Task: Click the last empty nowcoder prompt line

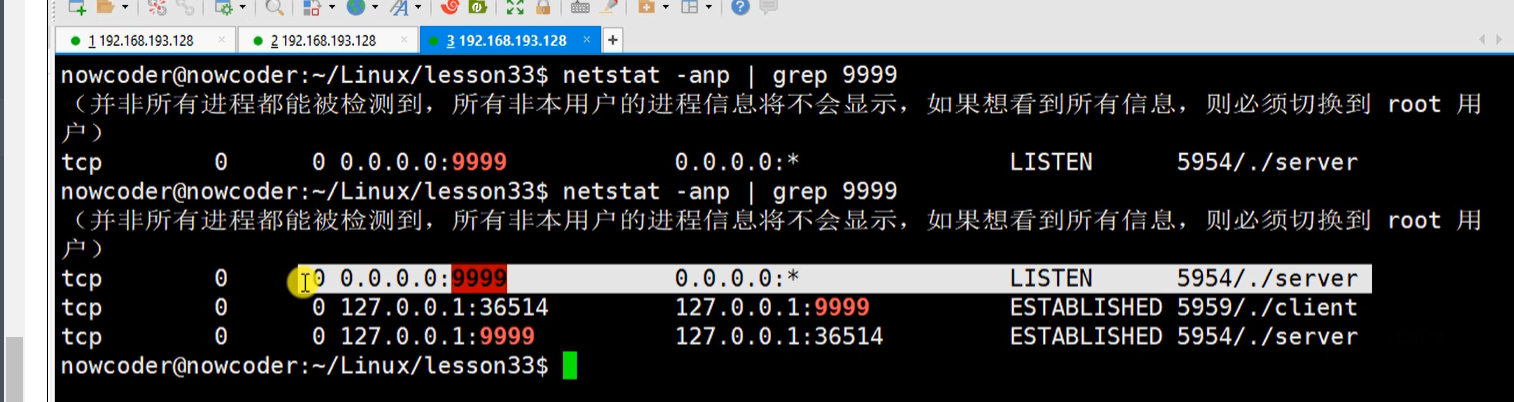Action: [x=305, y=365]
